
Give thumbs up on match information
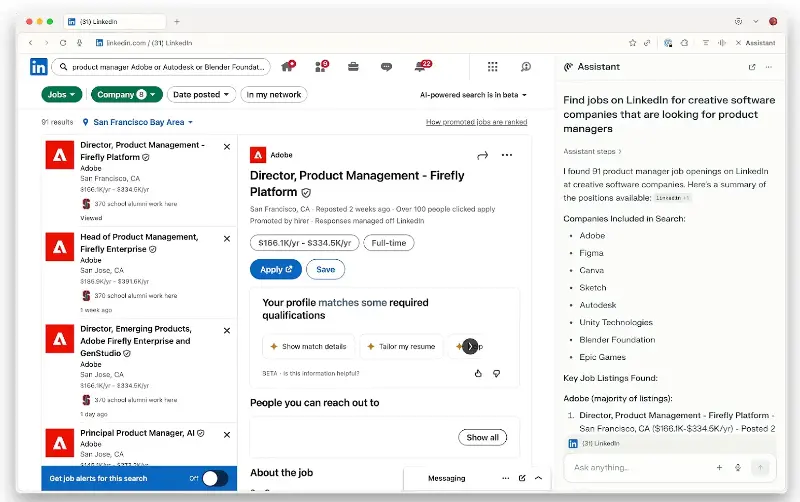478,373
